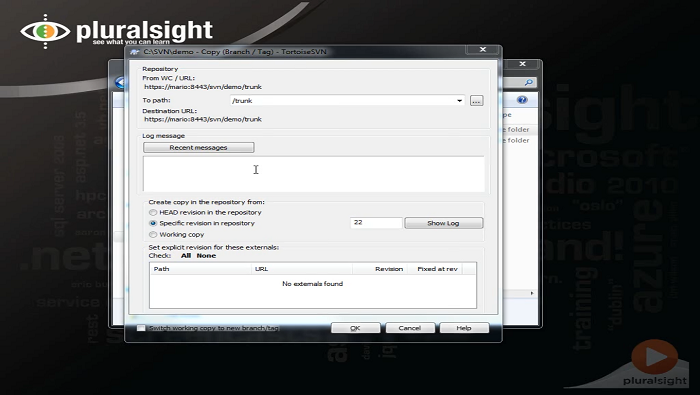This screenshot has height=395, width=700.
Task: Click the search magnifier in background window
Action: (x=529, y=83)
